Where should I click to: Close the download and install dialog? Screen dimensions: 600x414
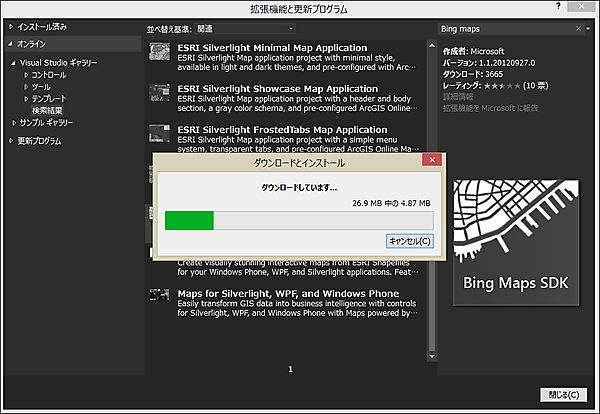432,160
